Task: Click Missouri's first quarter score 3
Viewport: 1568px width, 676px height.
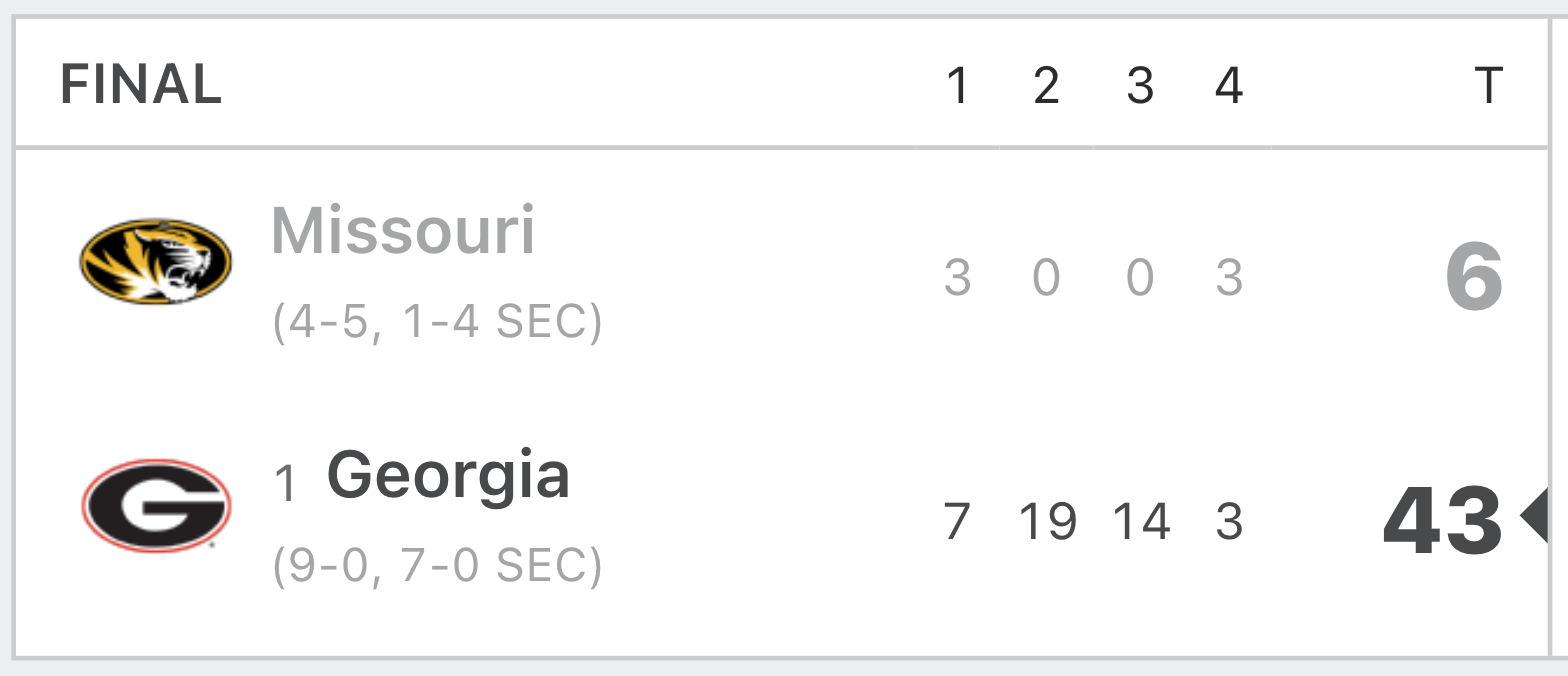Action: [957, 278]
